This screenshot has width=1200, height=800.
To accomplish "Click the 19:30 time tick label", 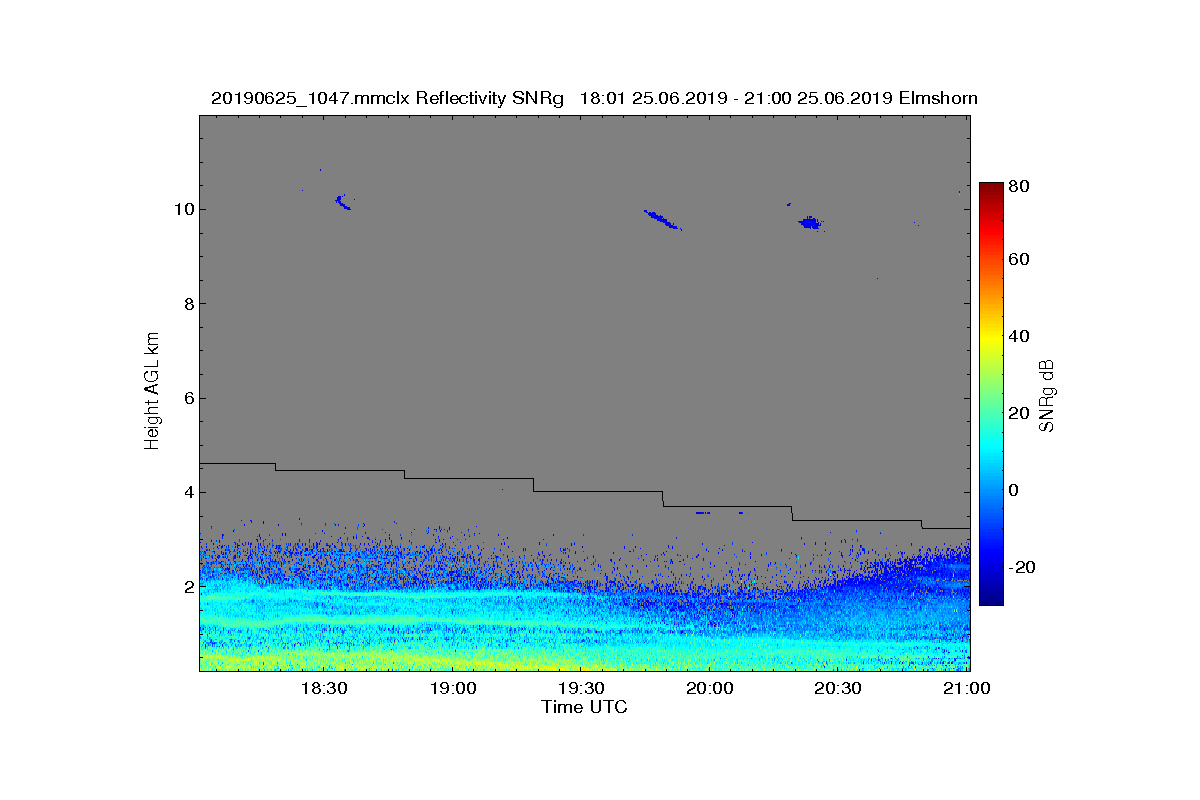I will coord(582,688).
